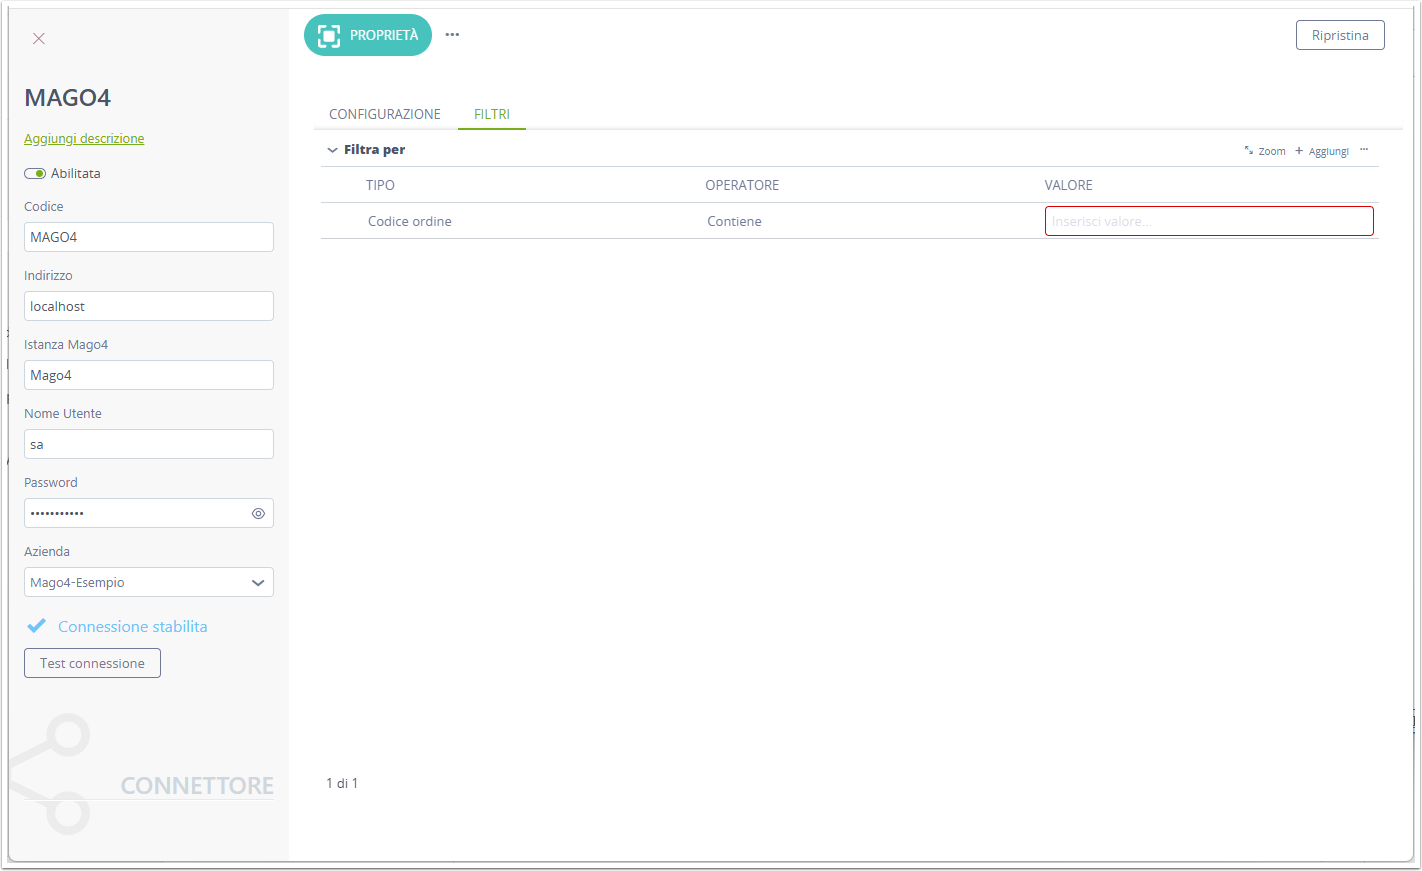Click the Codice input field
Screen dimensions: 1422x871
tap(149, 237)
